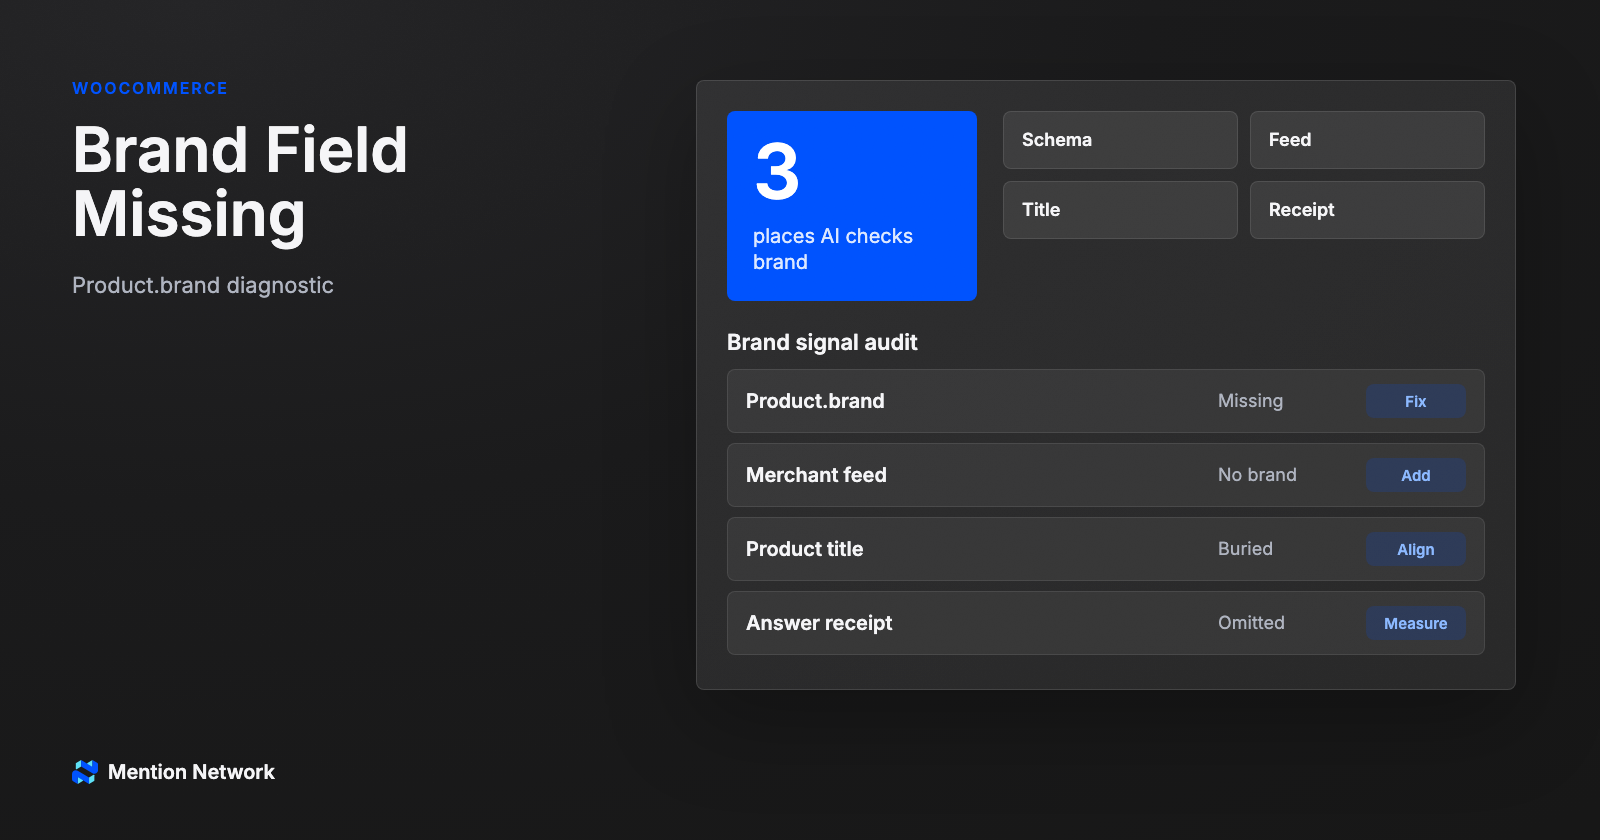
Task: Click the Measure button for Answer receipt
Action: (x=1415, y=623)
